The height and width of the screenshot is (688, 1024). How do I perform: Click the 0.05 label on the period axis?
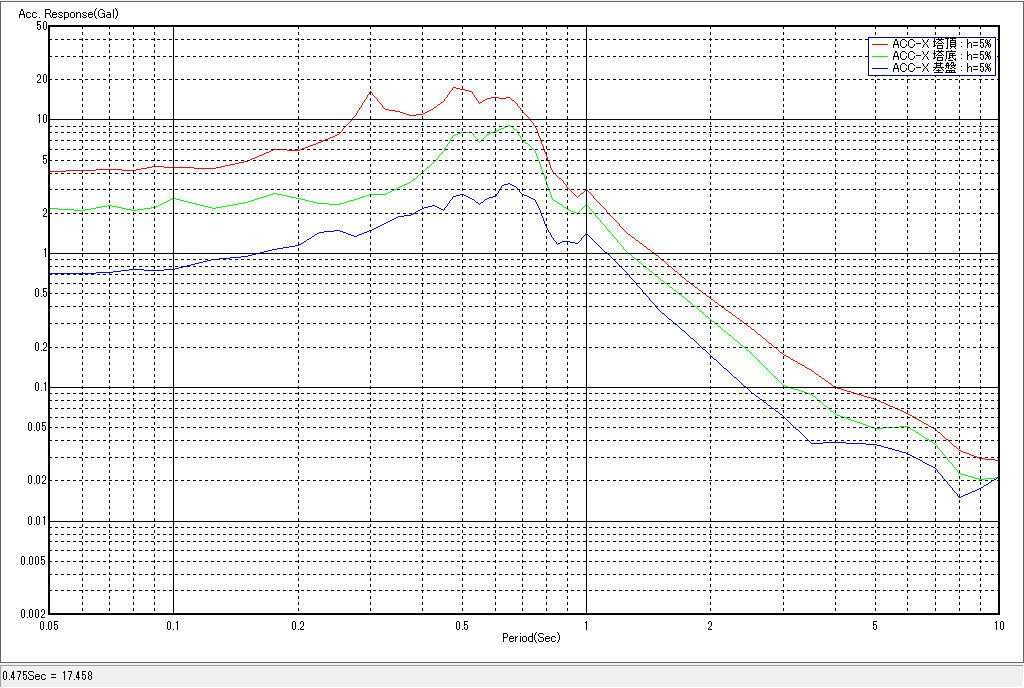pos(50,625)
